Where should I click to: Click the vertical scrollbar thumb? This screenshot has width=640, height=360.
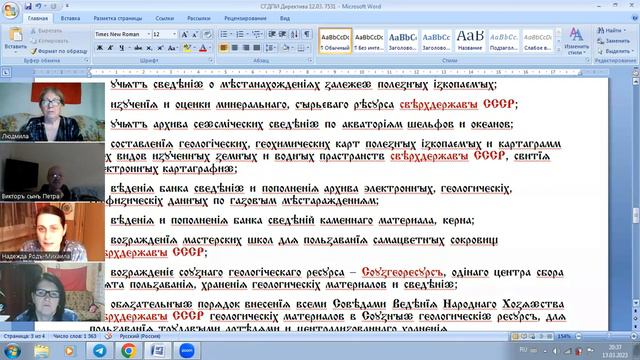tap(636, 216)
